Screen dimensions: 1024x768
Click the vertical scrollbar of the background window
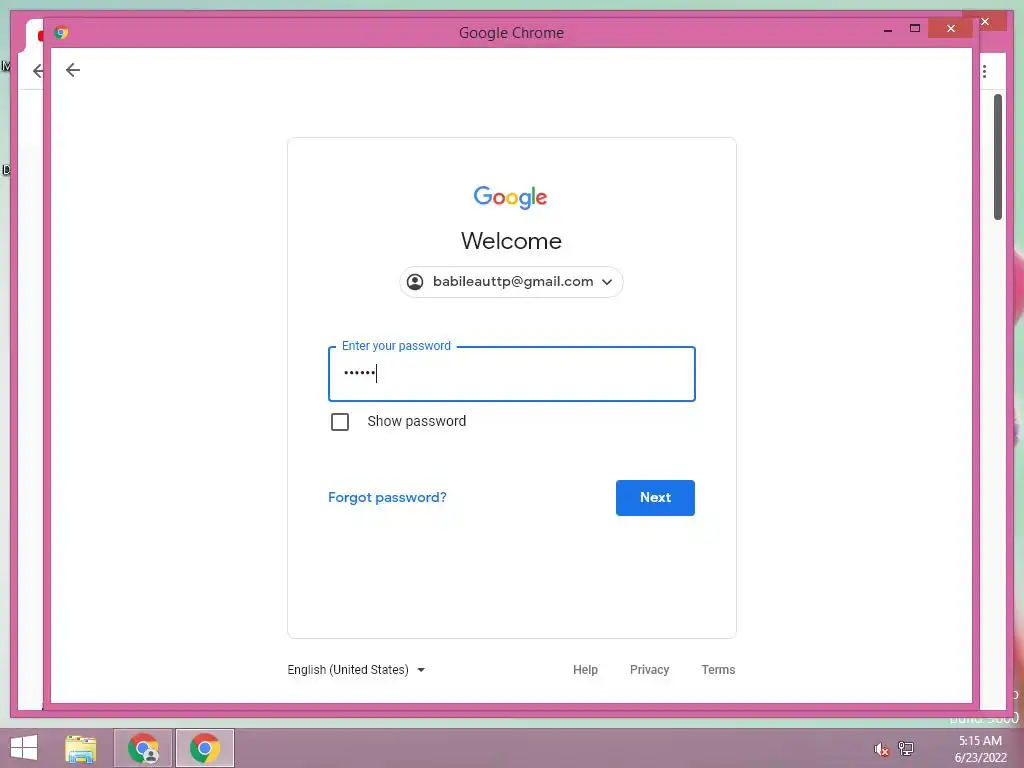(998, 157)
